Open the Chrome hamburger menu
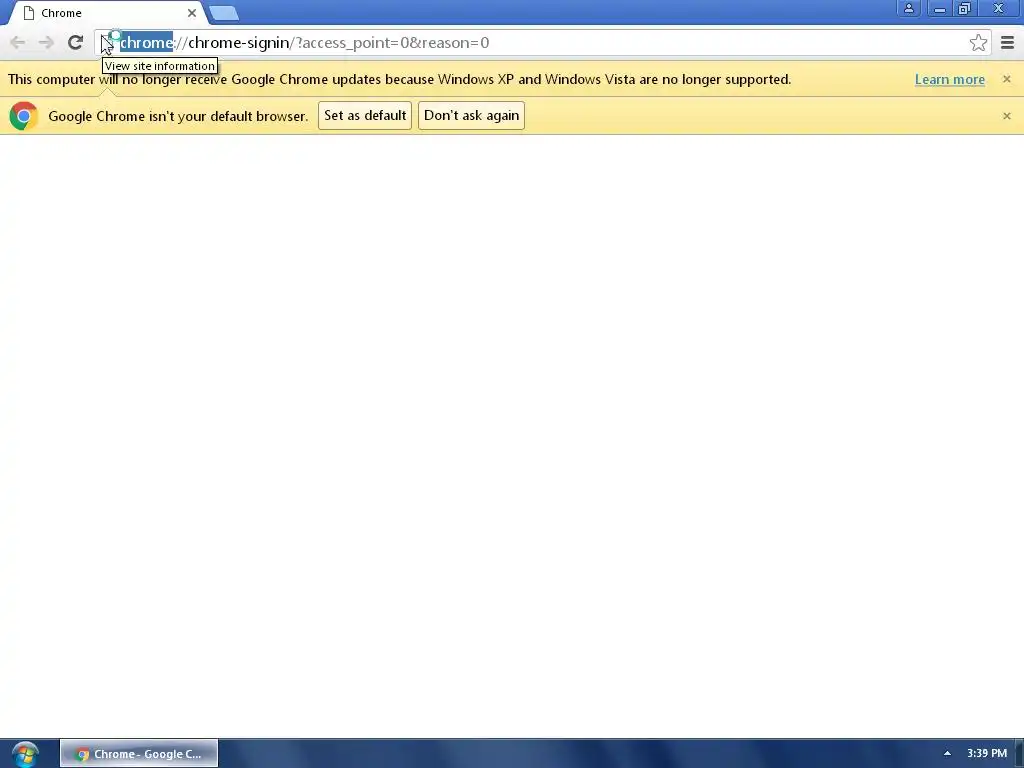1024x768 pixels. [x=1008, y=43]
